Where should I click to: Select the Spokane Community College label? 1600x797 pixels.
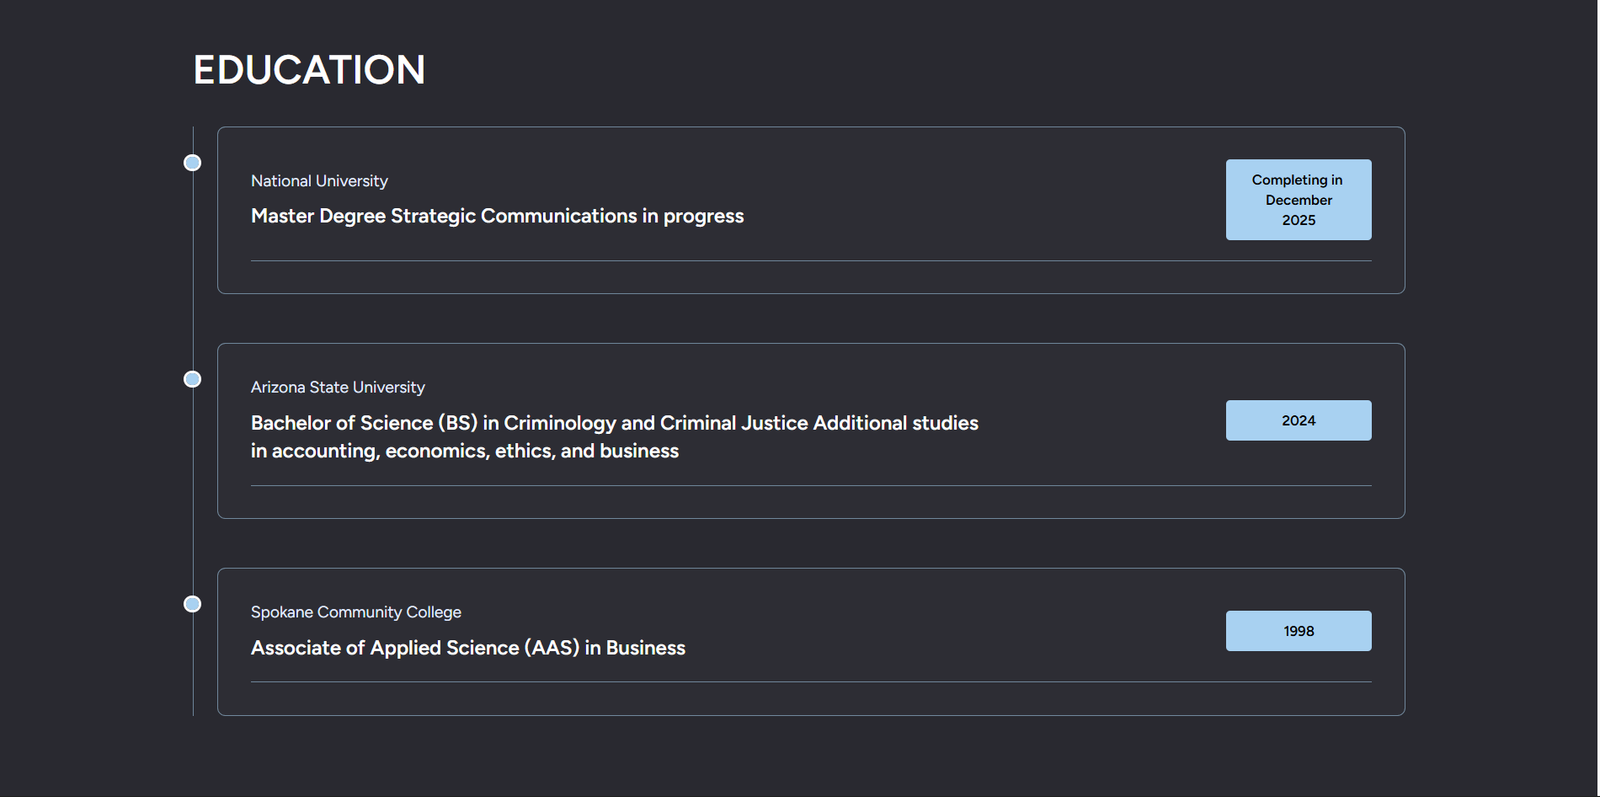pos(356,612)
